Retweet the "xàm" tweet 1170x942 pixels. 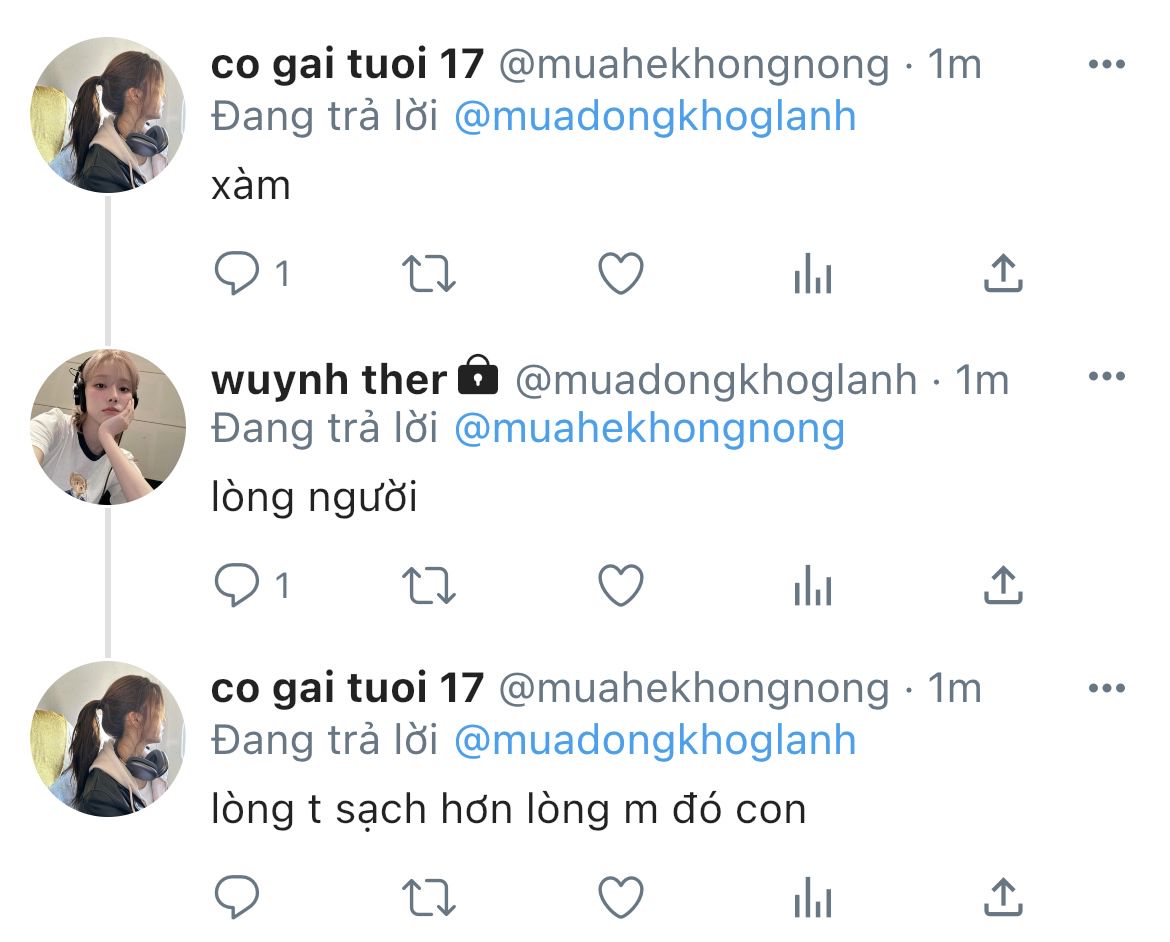[428, 273]
